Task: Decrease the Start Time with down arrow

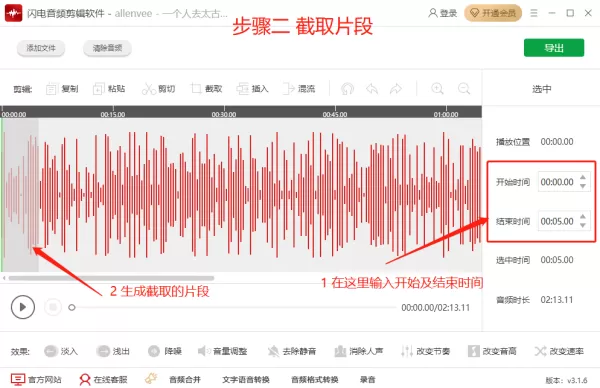Action: click(x=583, y=186)
